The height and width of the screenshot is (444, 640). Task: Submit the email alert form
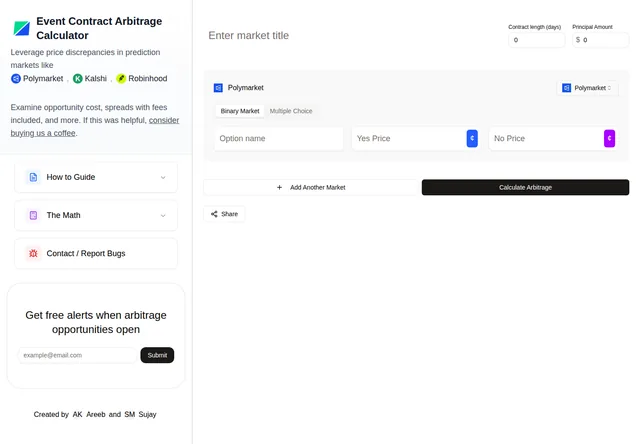click(157, 355)
